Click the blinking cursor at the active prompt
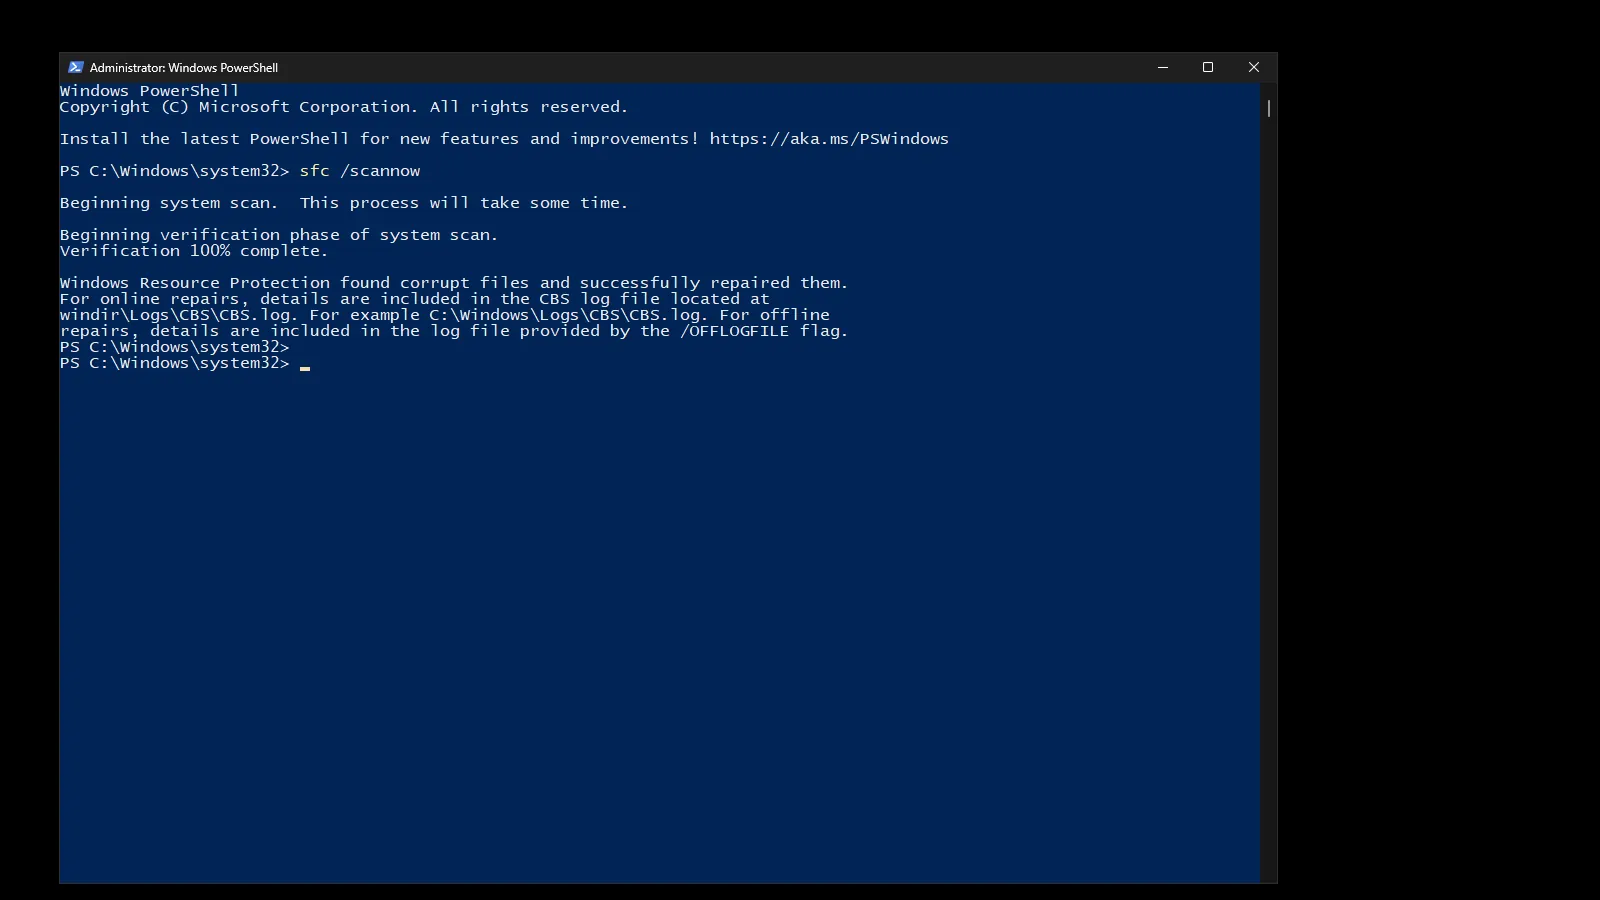Image resolution: width=1600 pixels, height=900 pixels. click(305, 364)
